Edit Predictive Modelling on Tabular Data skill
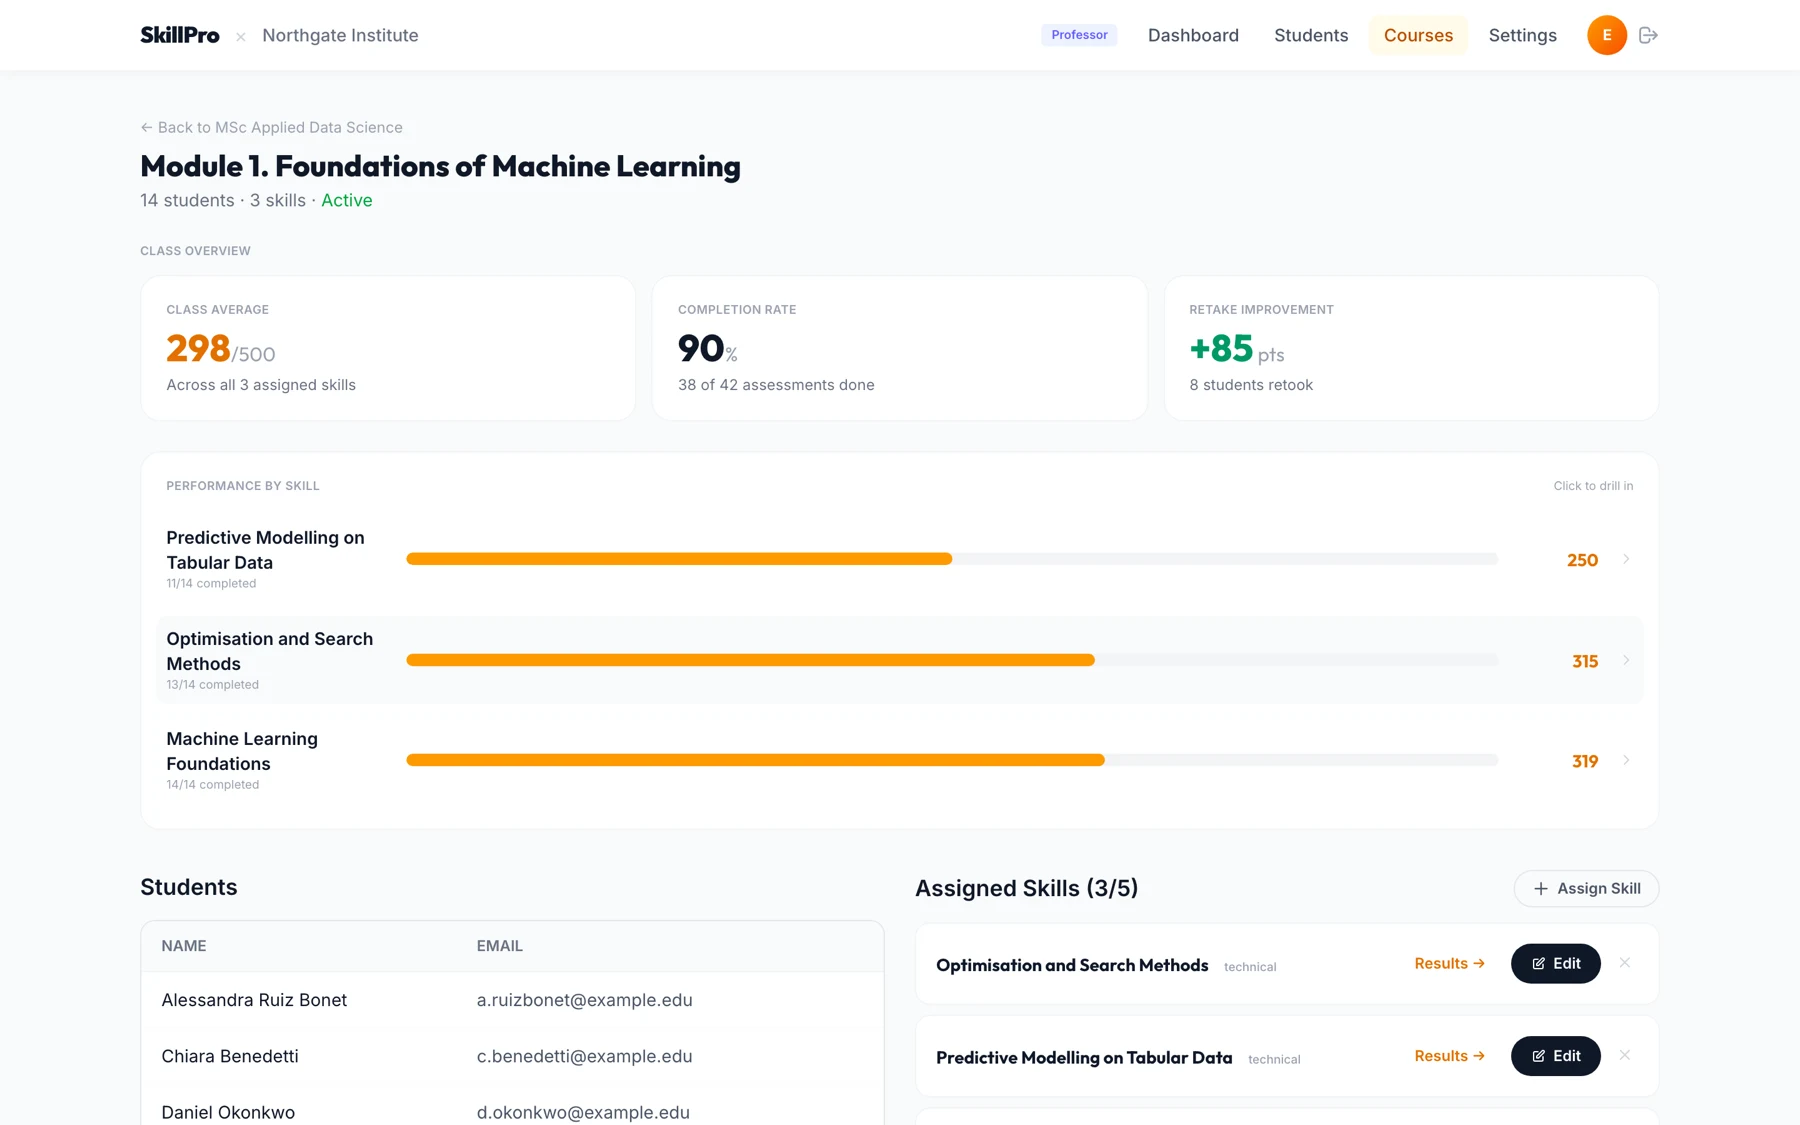This screenshot has width=1800, height=1125. tap(1555, 1056)
